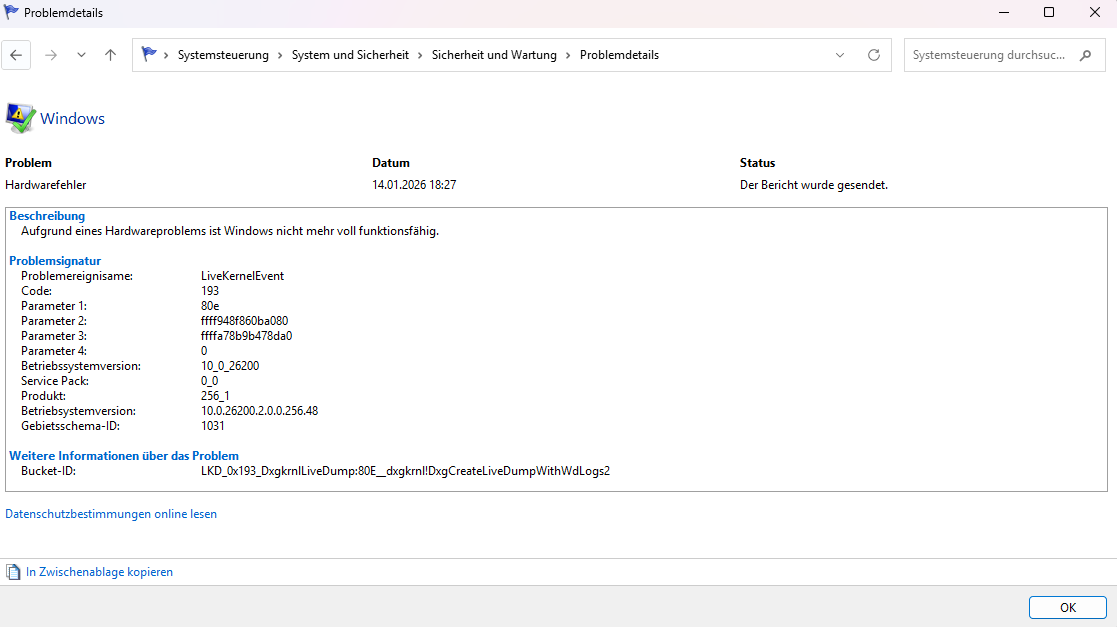Screen dimensions: 1117x627
Task: Open Datenschutzbestimmungen online lesen link
Action: click(110, 514)
